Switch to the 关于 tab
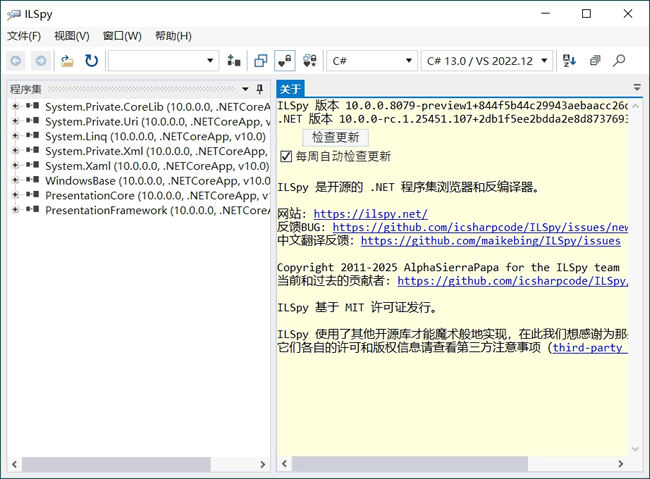Screen dimensions: 650x479 pos(290,89)
